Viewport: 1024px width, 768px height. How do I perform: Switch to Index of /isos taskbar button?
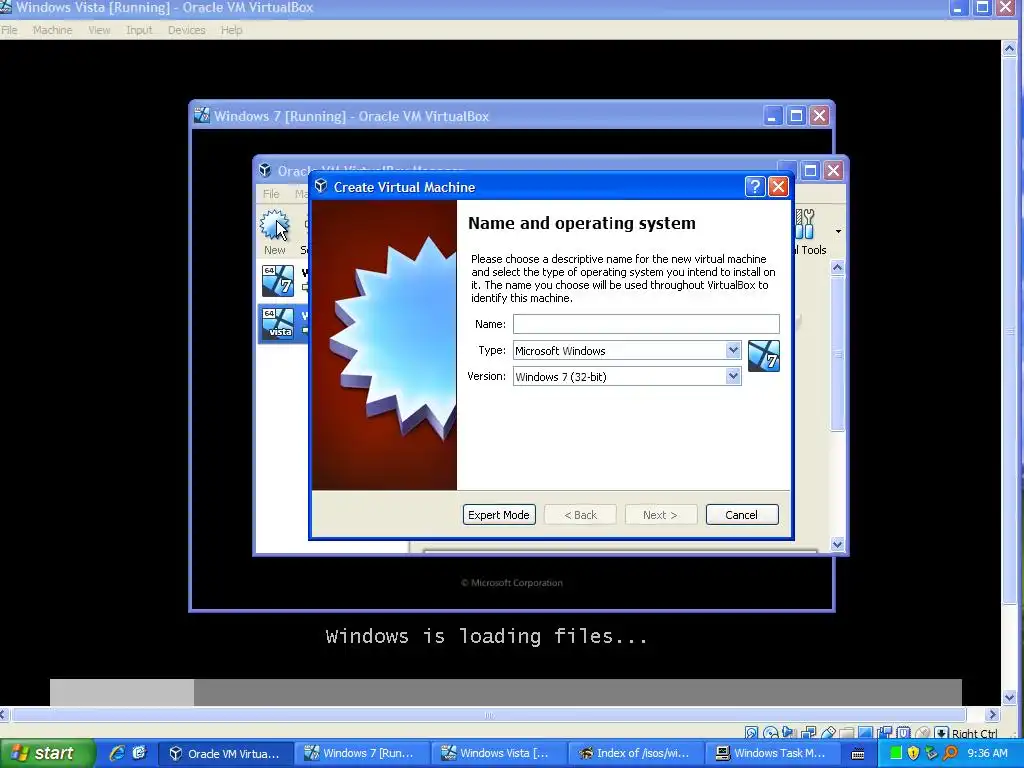(634, 753)
